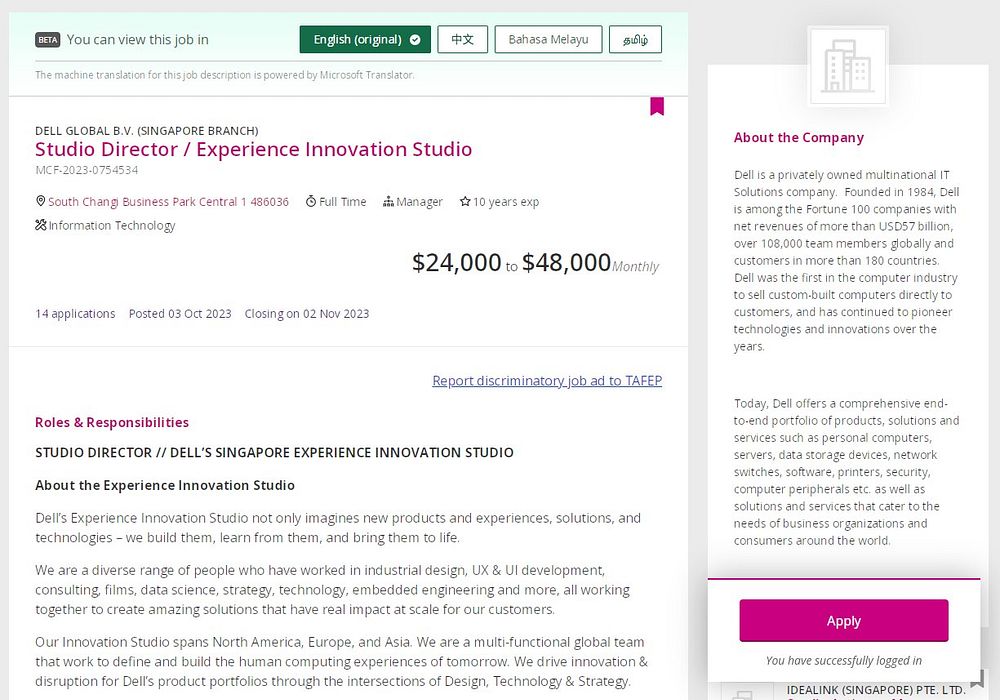Click the About the Company heading
This screenshot has height=700, width=1000.
click(x=798, y=138)
